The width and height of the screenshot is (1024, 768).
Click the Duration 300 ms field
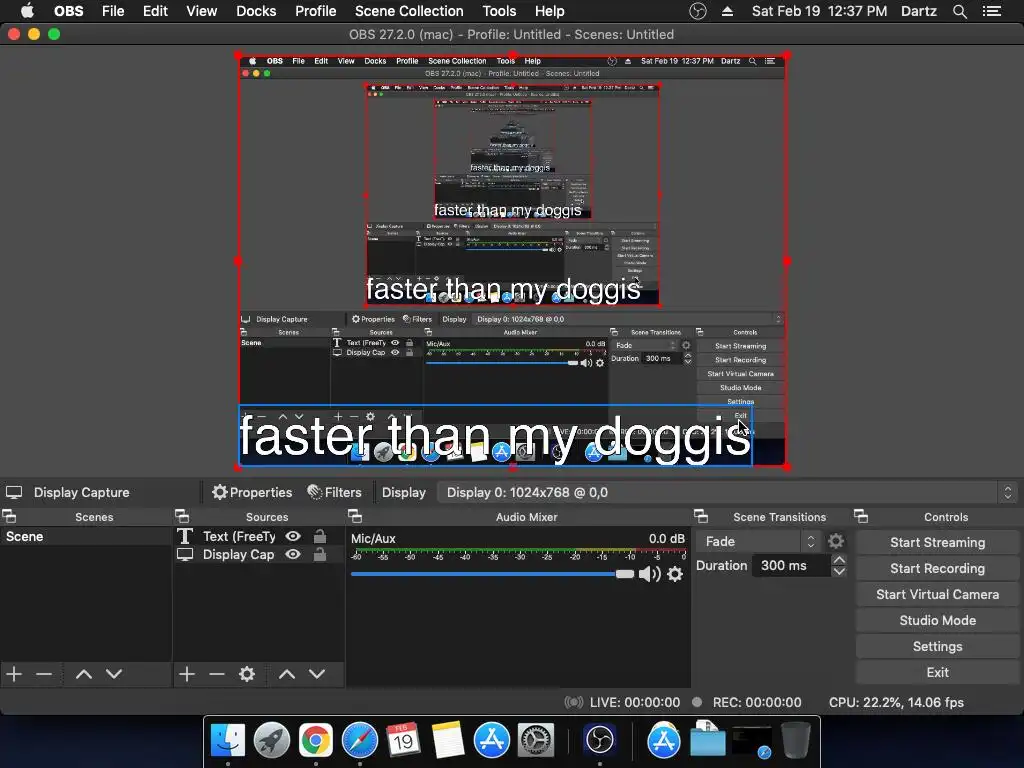tap(790, 566)
